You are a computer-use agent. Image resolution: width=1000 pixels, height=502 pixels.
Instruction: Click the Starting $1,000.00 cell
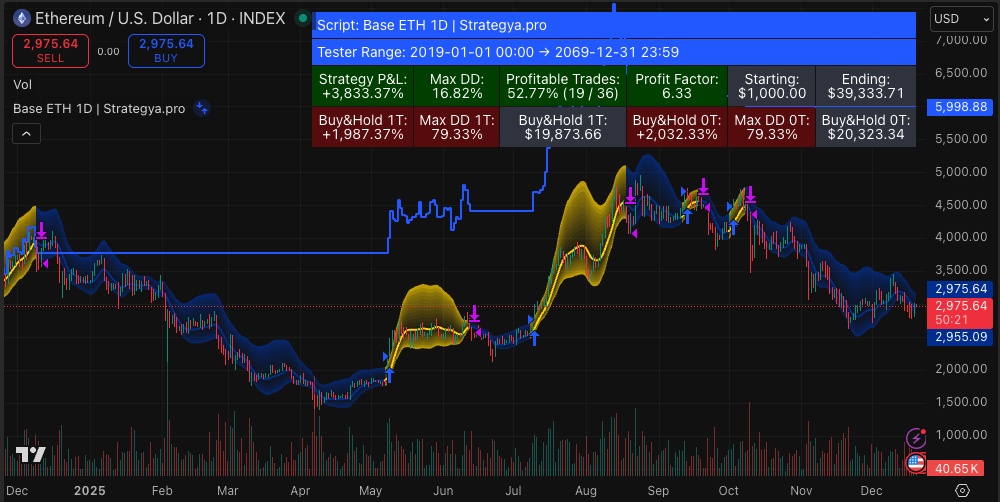772,86
